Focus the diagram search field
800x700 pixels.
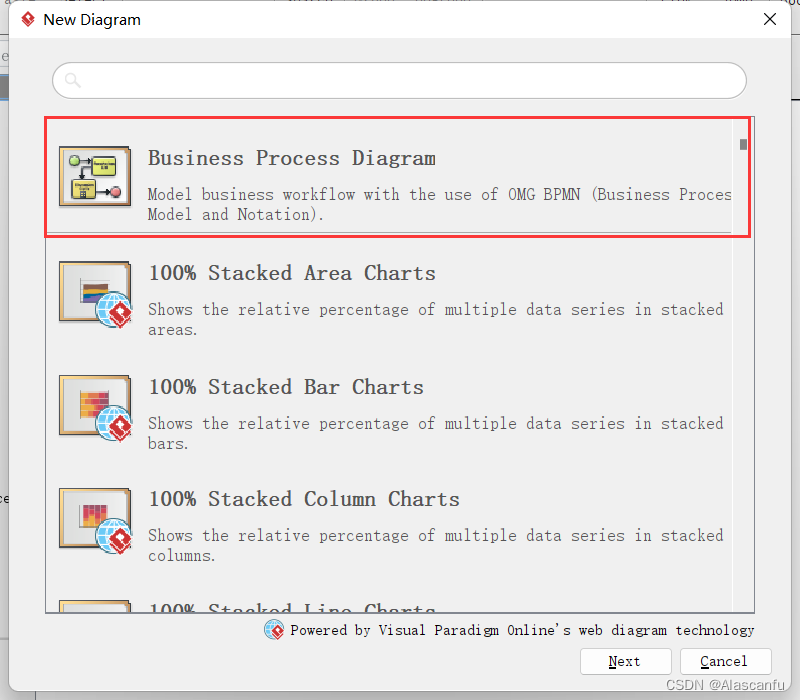(x=399, y=81)
